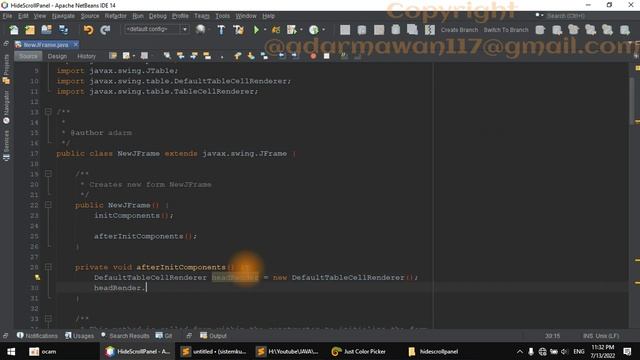Jump to the previous bookmark icon

[238, 56]
